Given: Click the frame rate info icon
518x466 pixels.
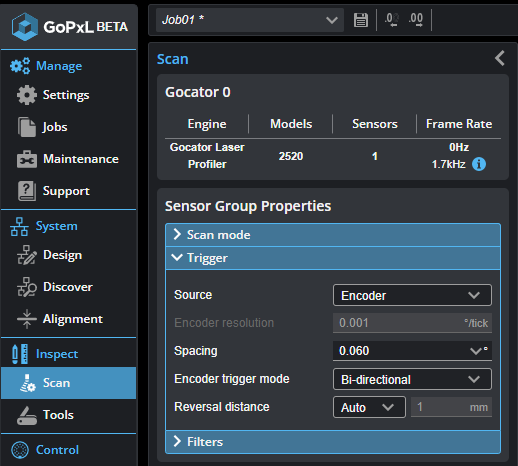Looking at the screenshot, I should (x=479, y=164).
